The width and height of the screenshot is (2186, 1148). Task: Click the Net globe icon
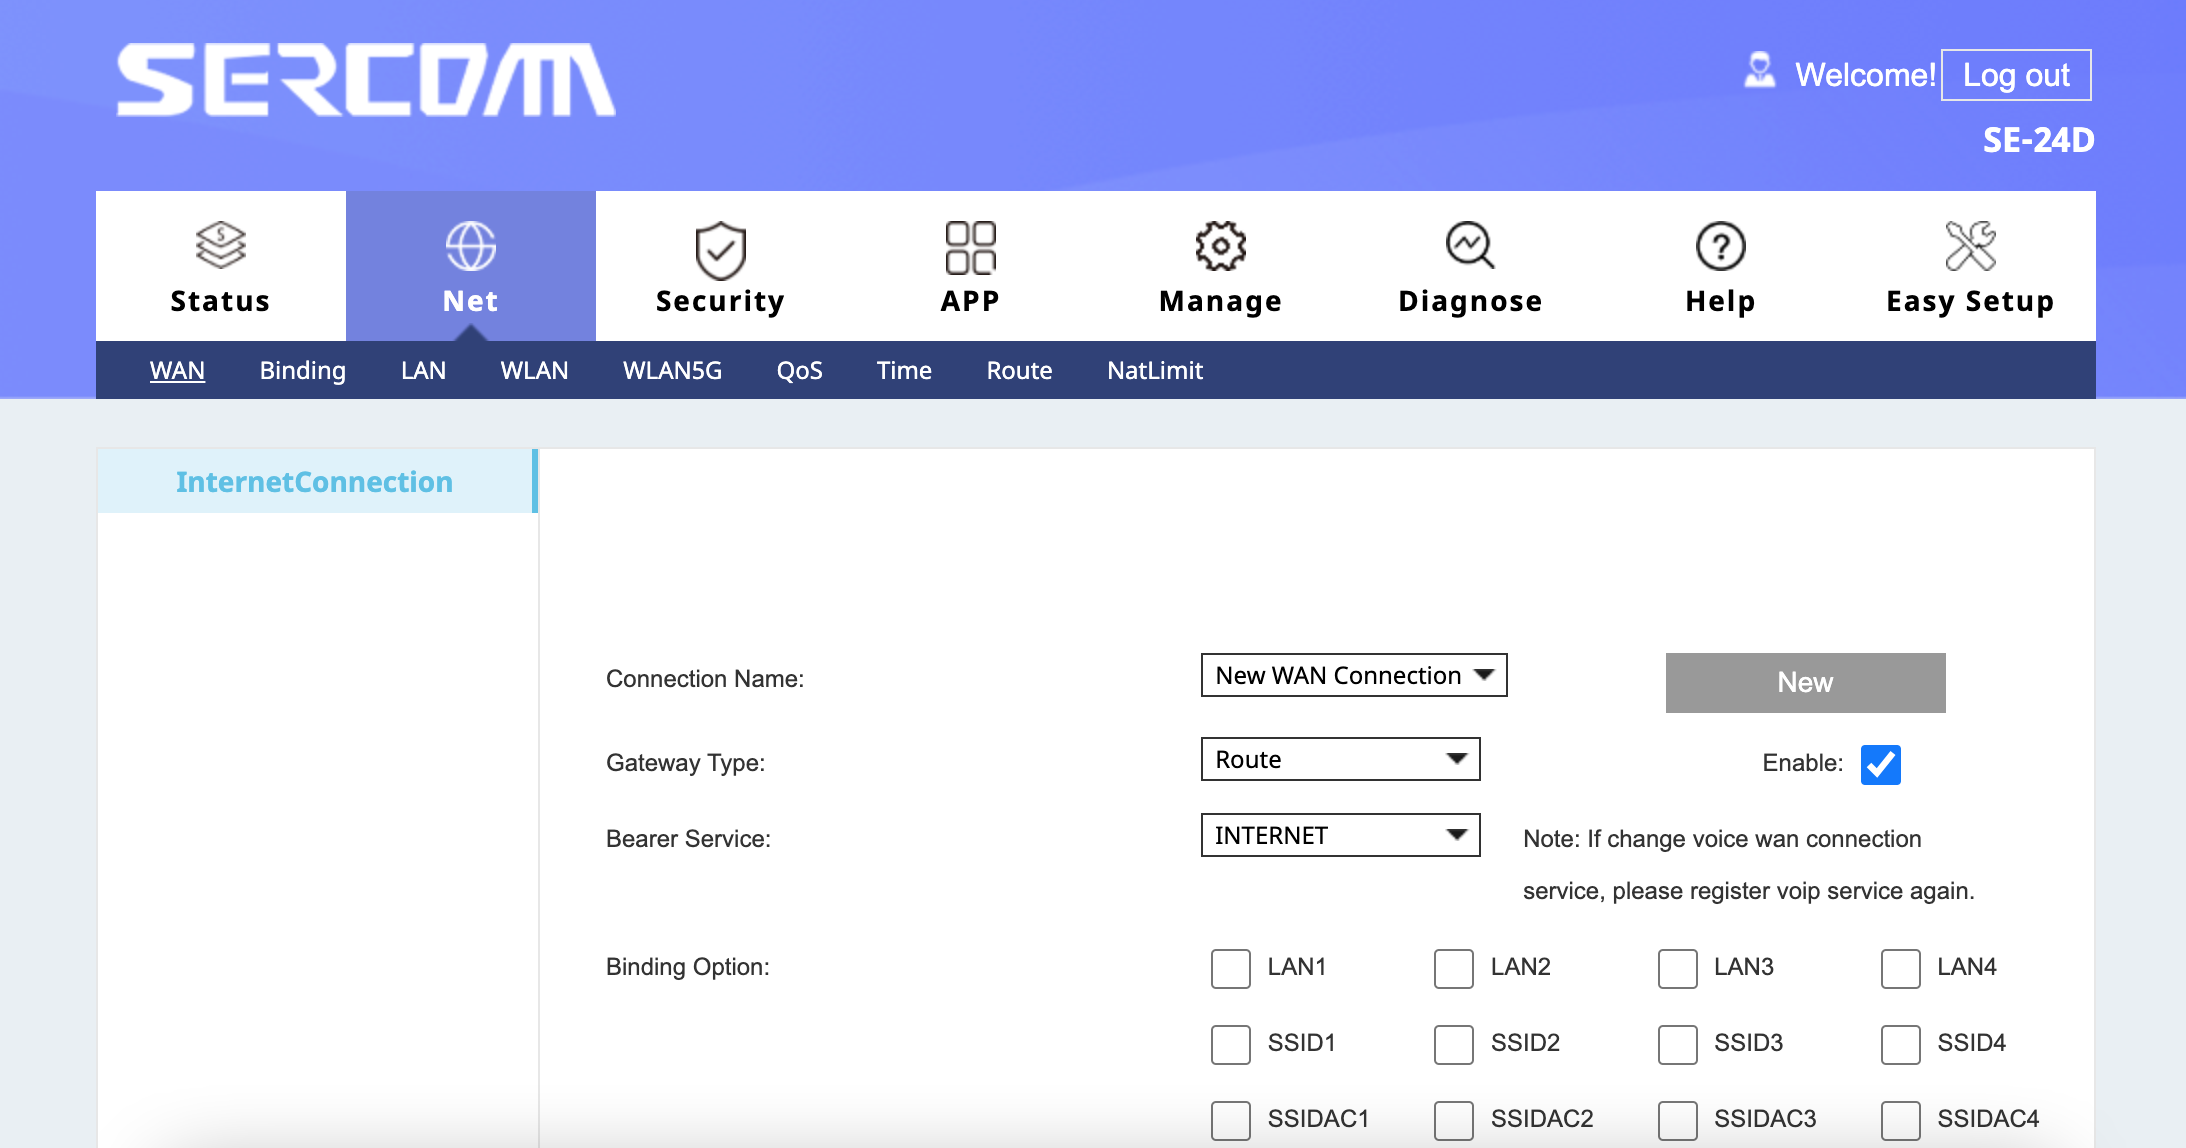pyautogui.click(x=470, y=246)
